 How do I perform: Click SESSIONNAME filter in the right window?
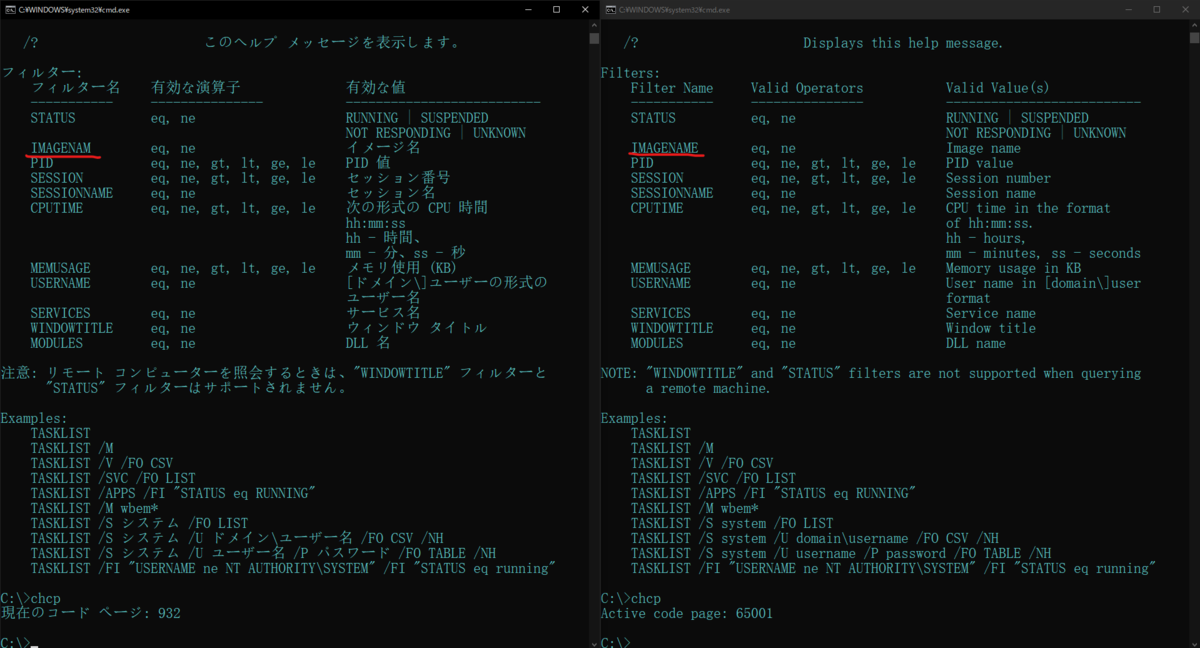tap(671, 193)
